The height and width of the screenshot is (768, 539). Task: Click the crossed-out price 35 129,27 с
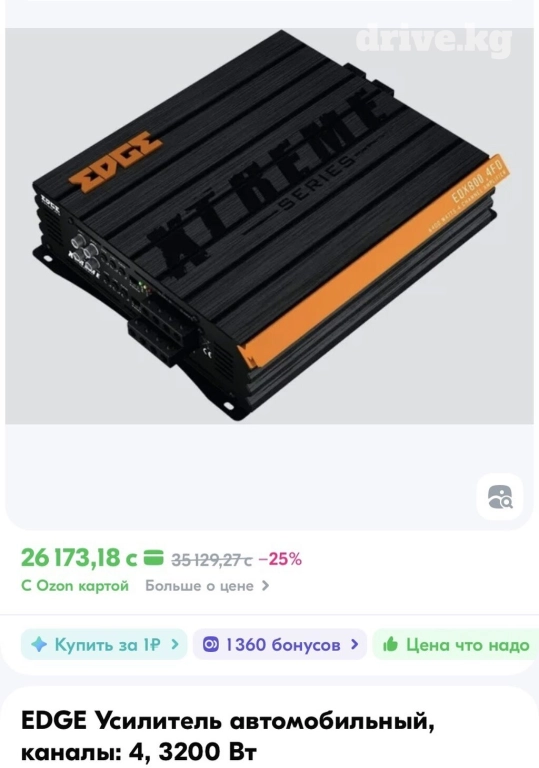pos(211,559)
